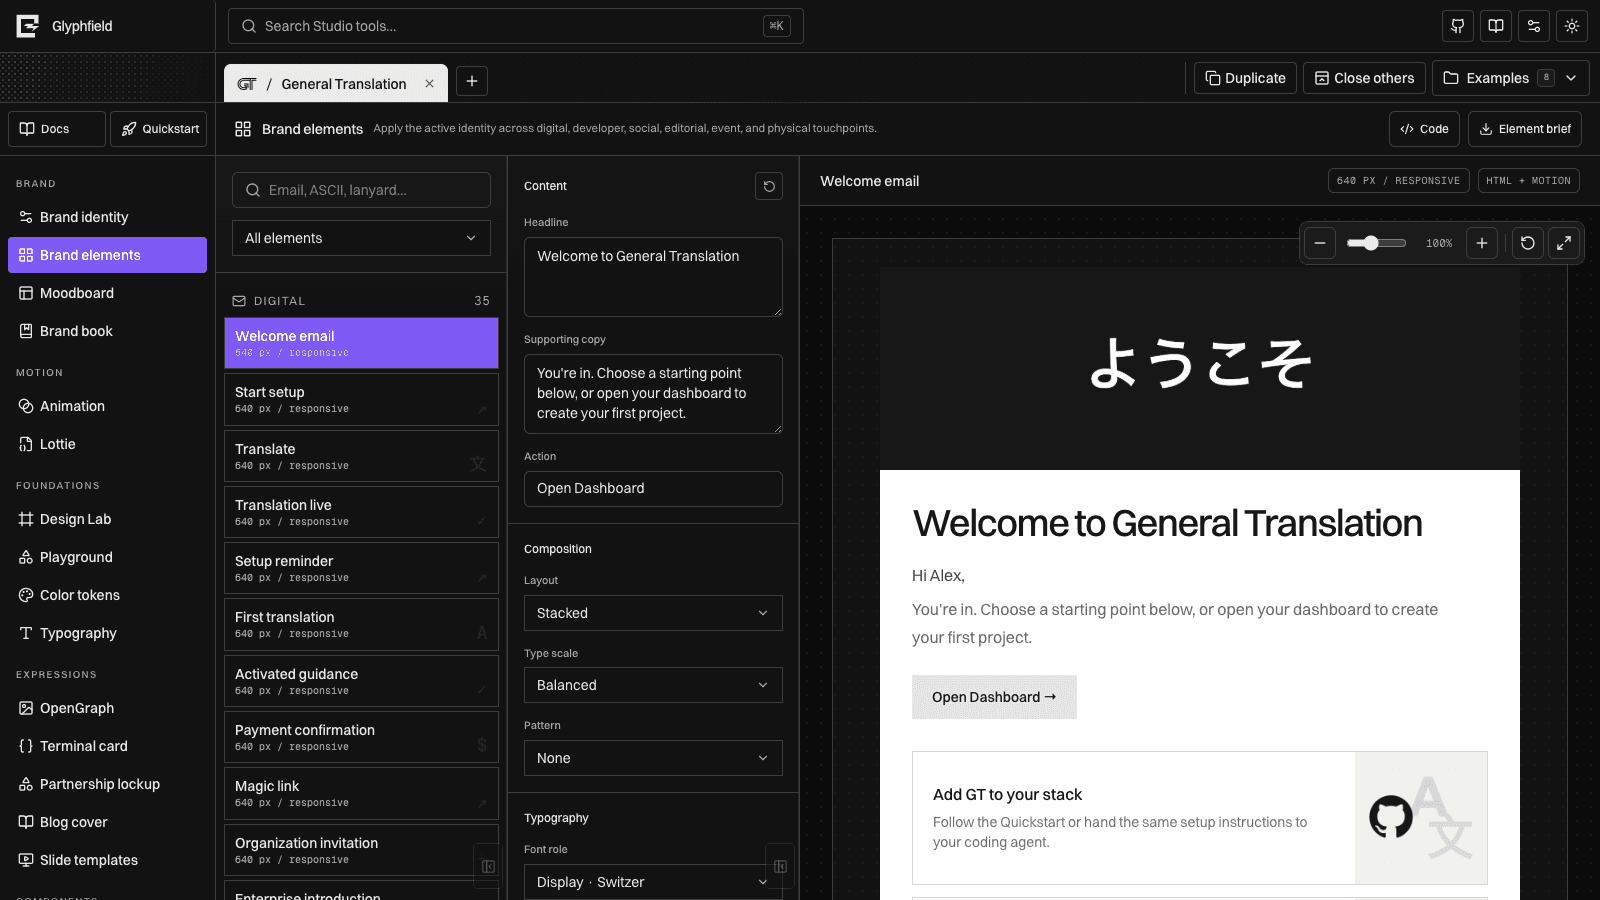Click Open Dashboard button in email preview
The image size is (1600, 900).
pos(994,697)
